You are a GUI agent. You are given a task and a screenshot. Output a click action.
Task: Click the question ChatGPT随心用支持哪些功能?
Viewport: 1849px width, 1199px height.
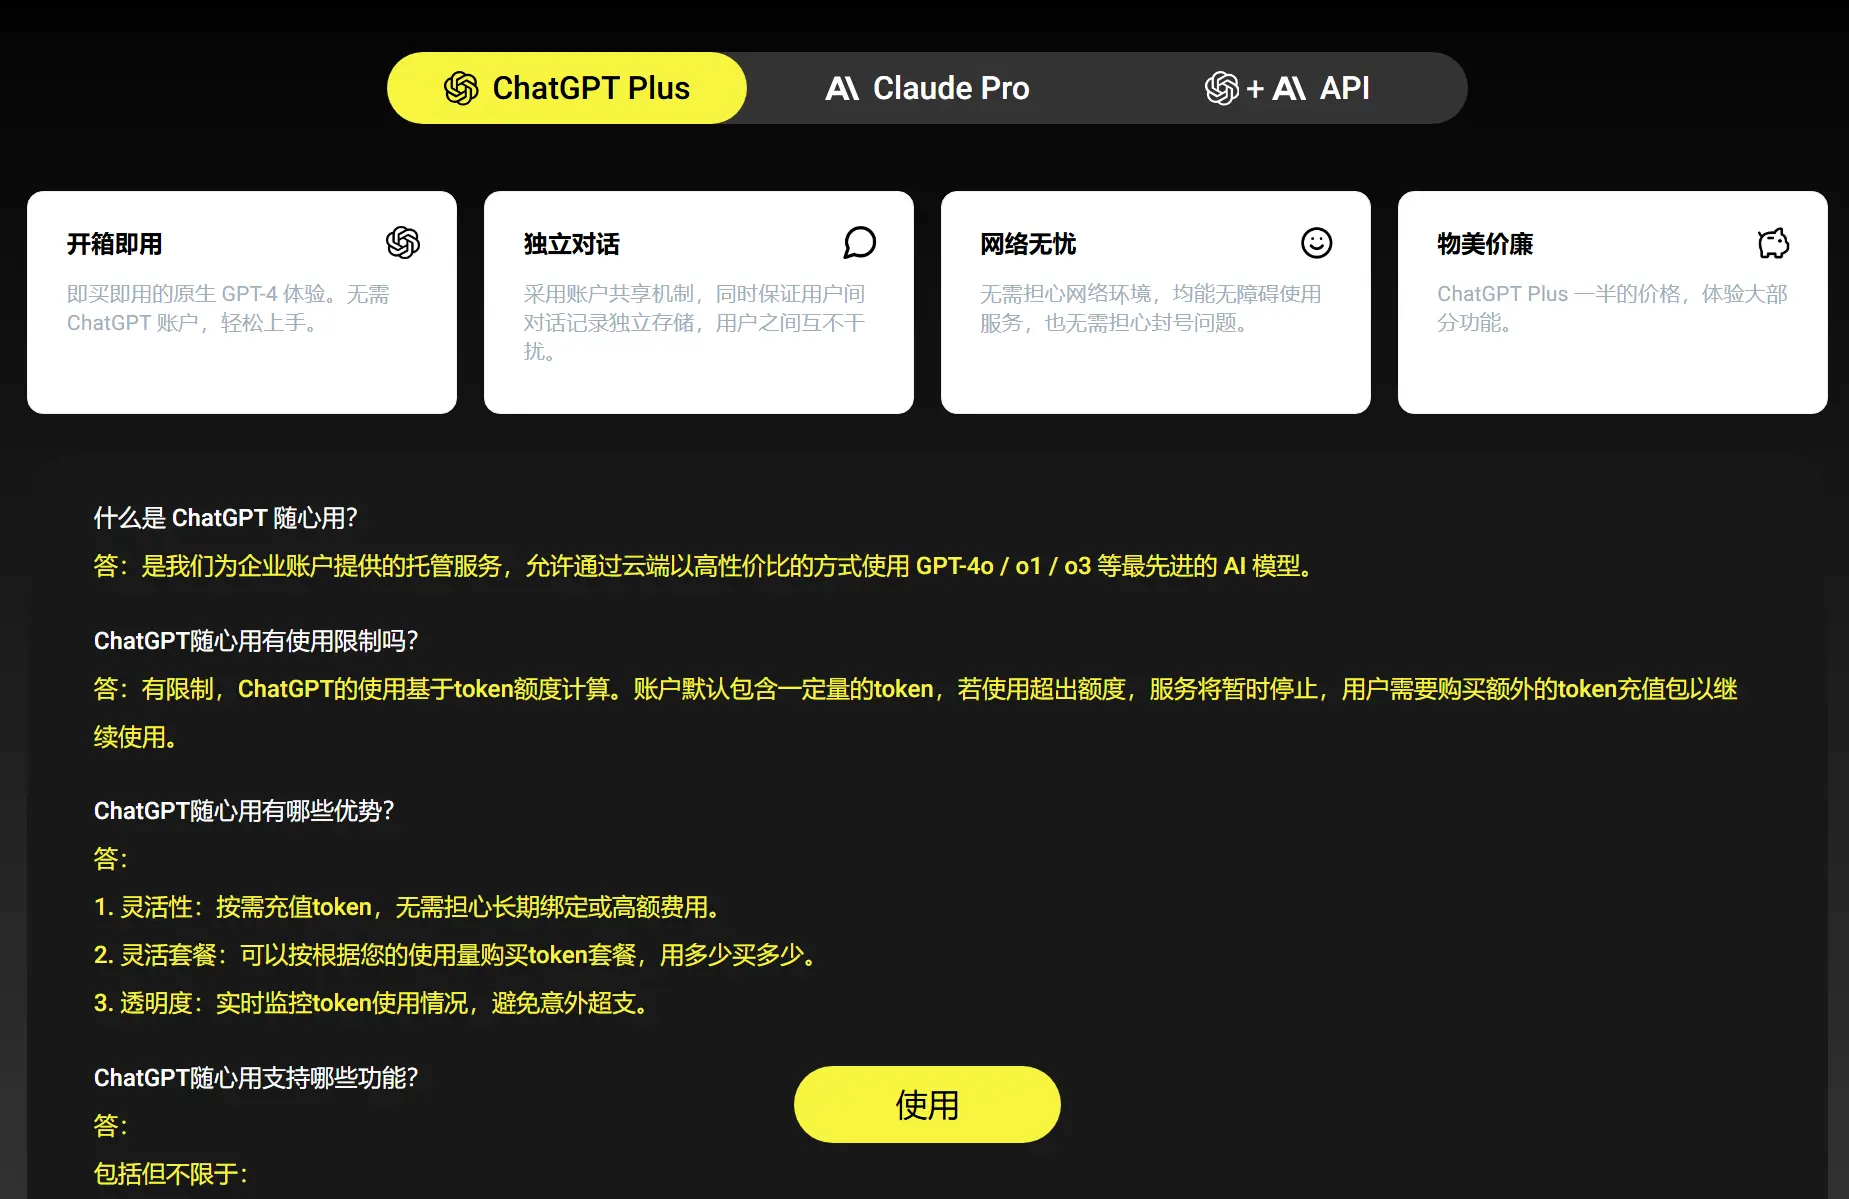coord(256,1078)
